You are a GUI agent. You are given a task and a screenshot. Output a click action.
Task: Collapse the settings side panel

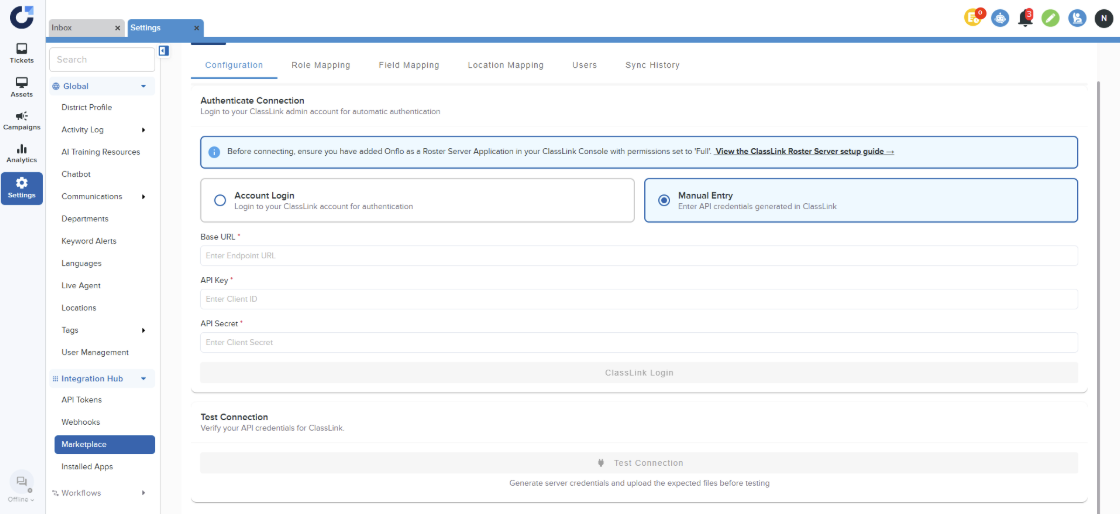(x=164, y=51)
